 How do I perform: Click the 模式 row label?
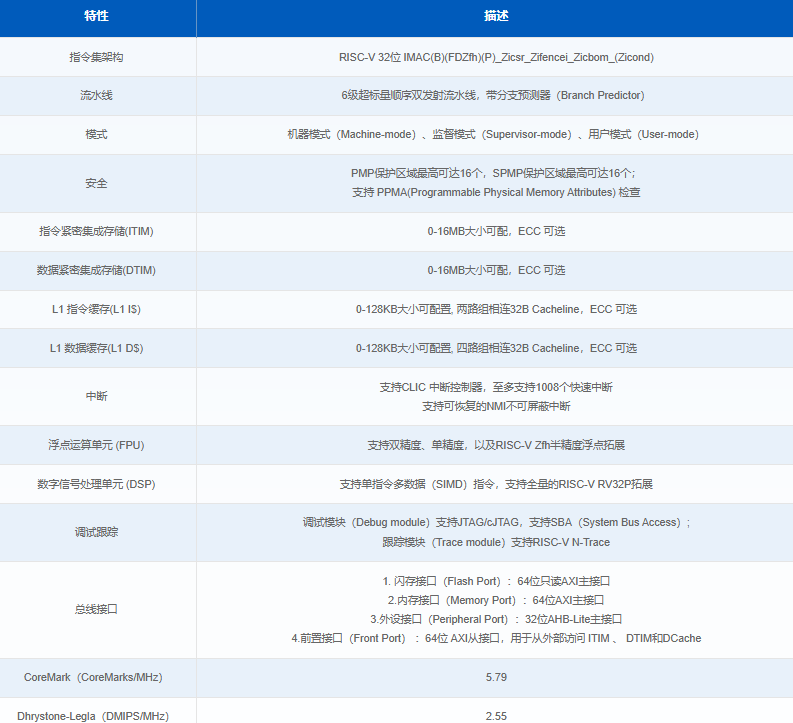(97, 134)
